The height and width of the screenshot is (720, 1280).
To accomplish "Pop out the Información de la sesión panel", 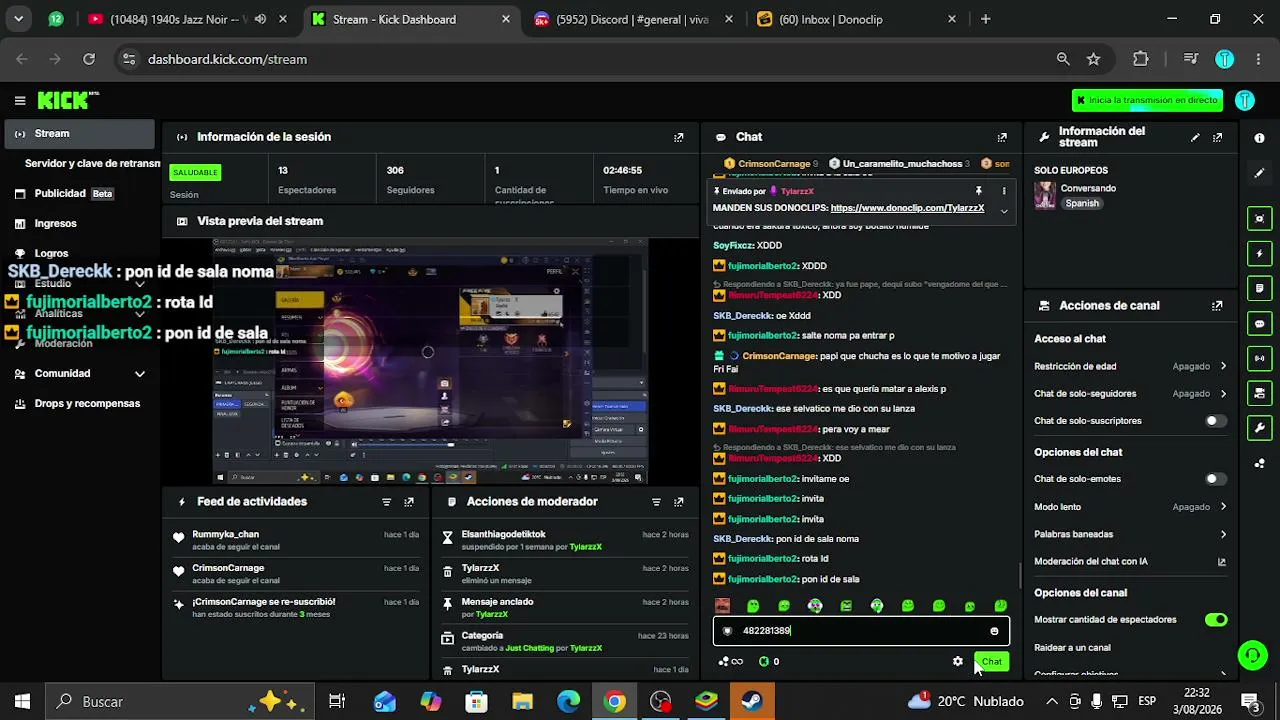I will click(679, 137).
